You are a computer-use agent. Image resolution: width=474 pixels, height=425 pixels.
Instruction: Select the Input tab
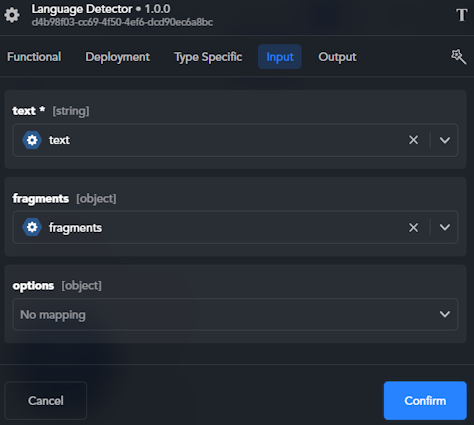280,57
